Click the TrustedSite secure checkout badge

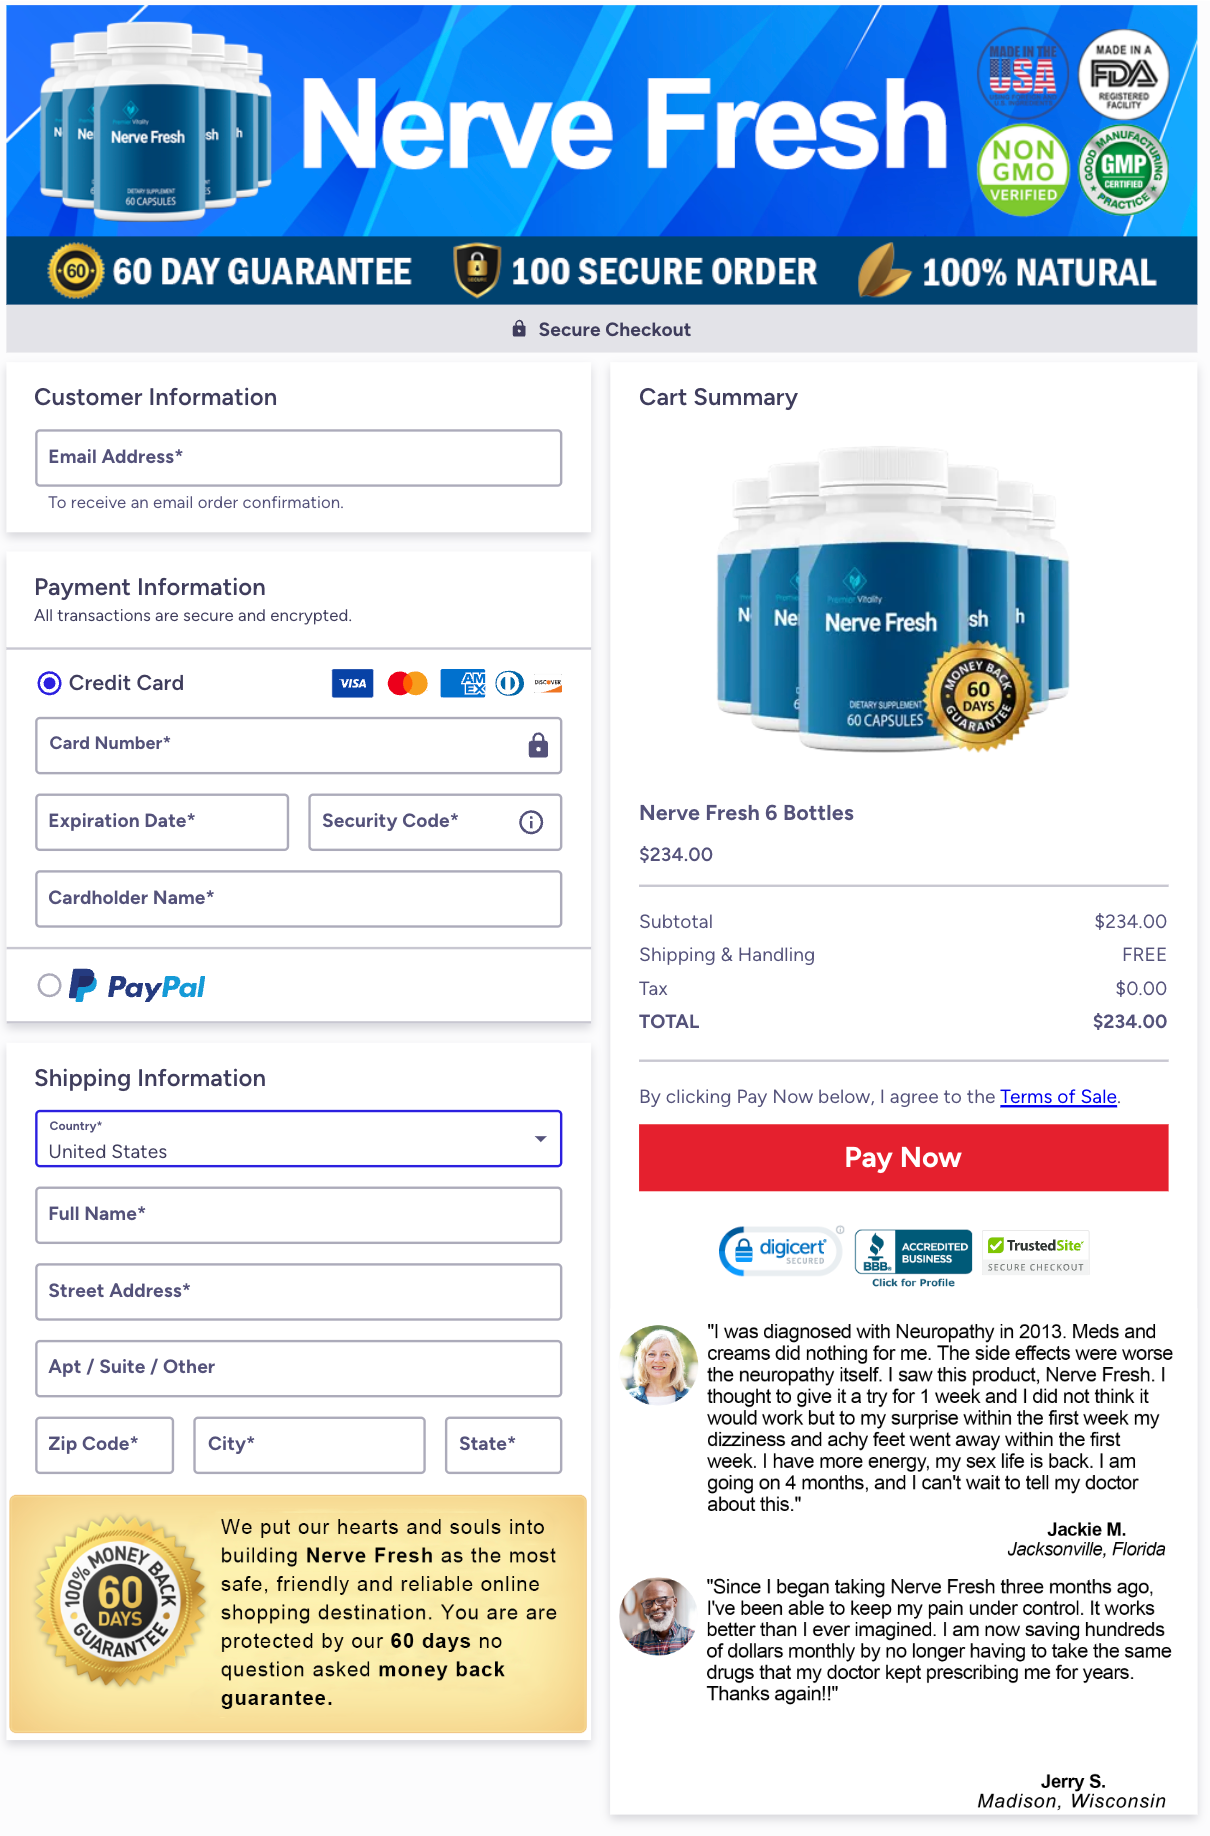click(x=1035, y=1253)
